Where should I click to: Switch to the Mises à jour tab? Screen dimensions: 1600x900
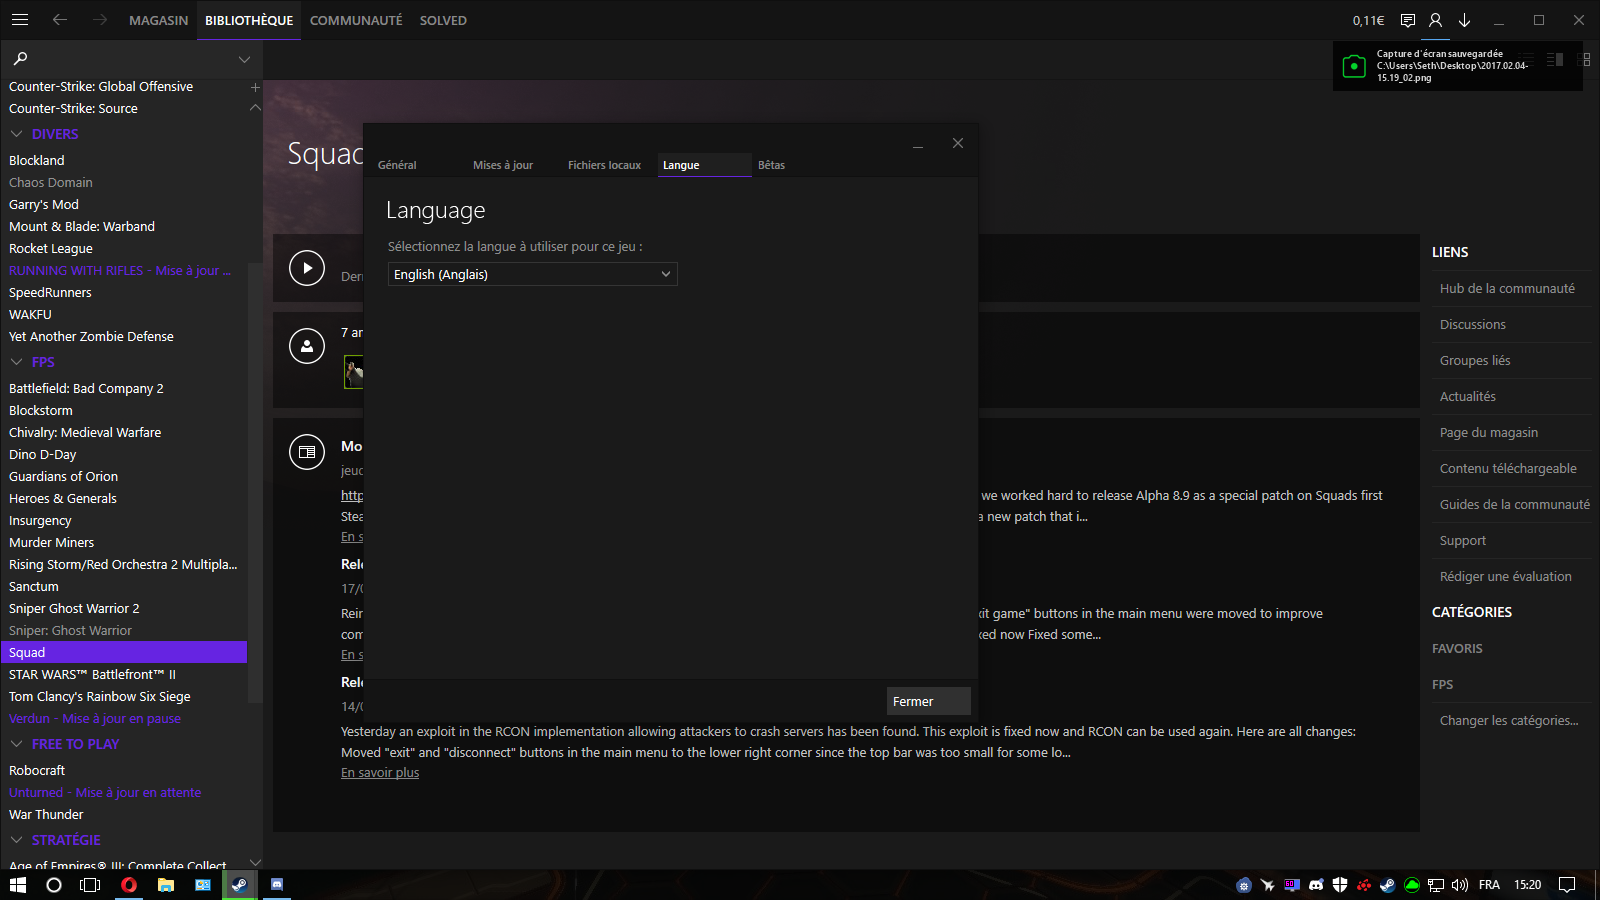coord(503,165)
